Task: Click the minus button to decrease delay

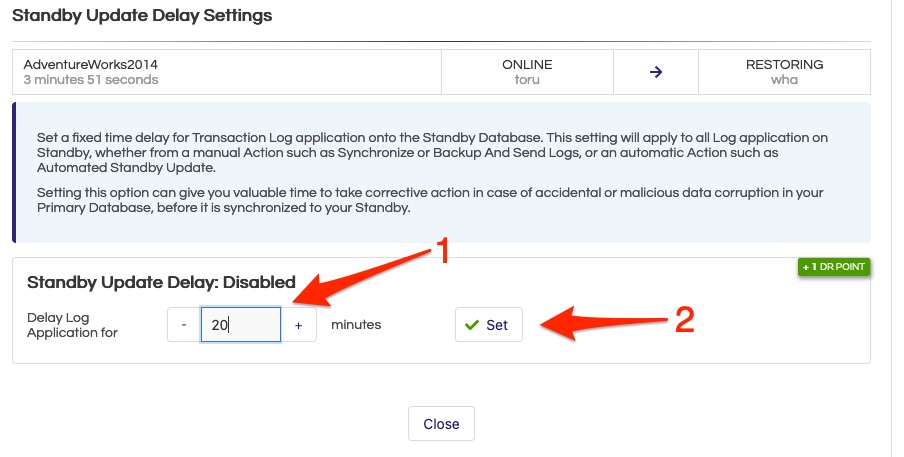Action: pos(184,325)
